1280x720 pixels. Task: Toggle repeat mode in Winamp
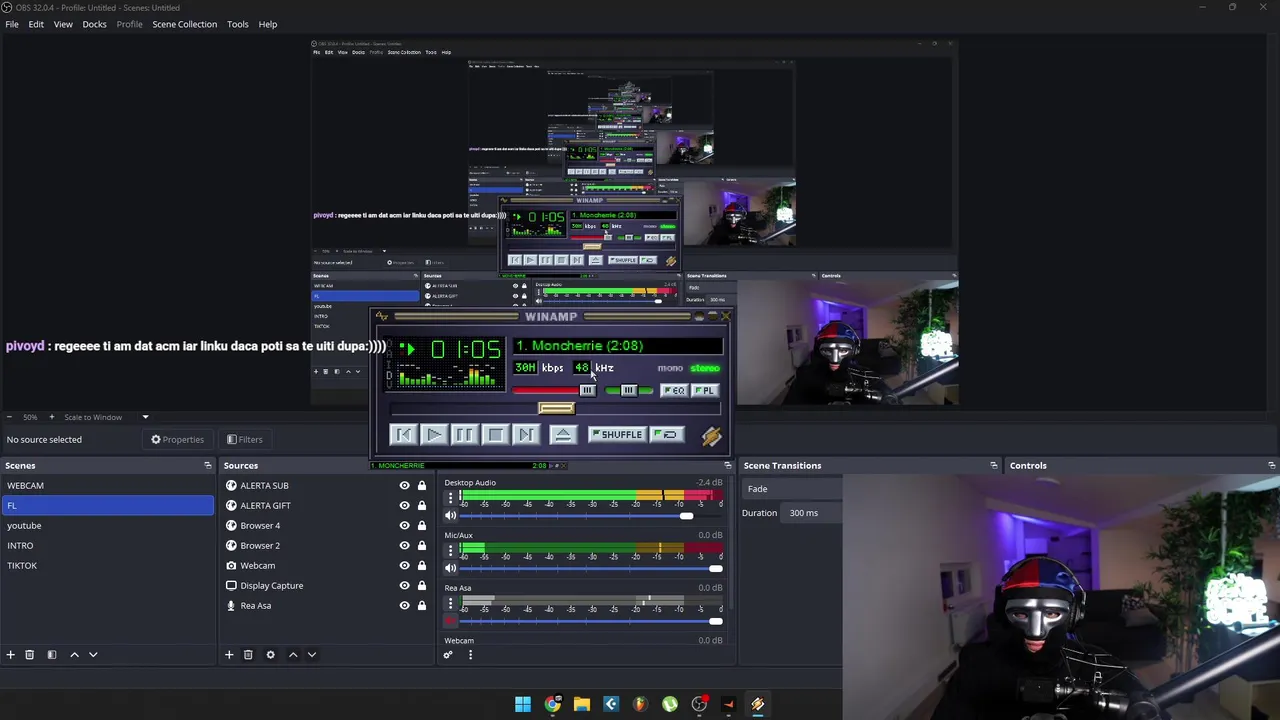[668, 435]
